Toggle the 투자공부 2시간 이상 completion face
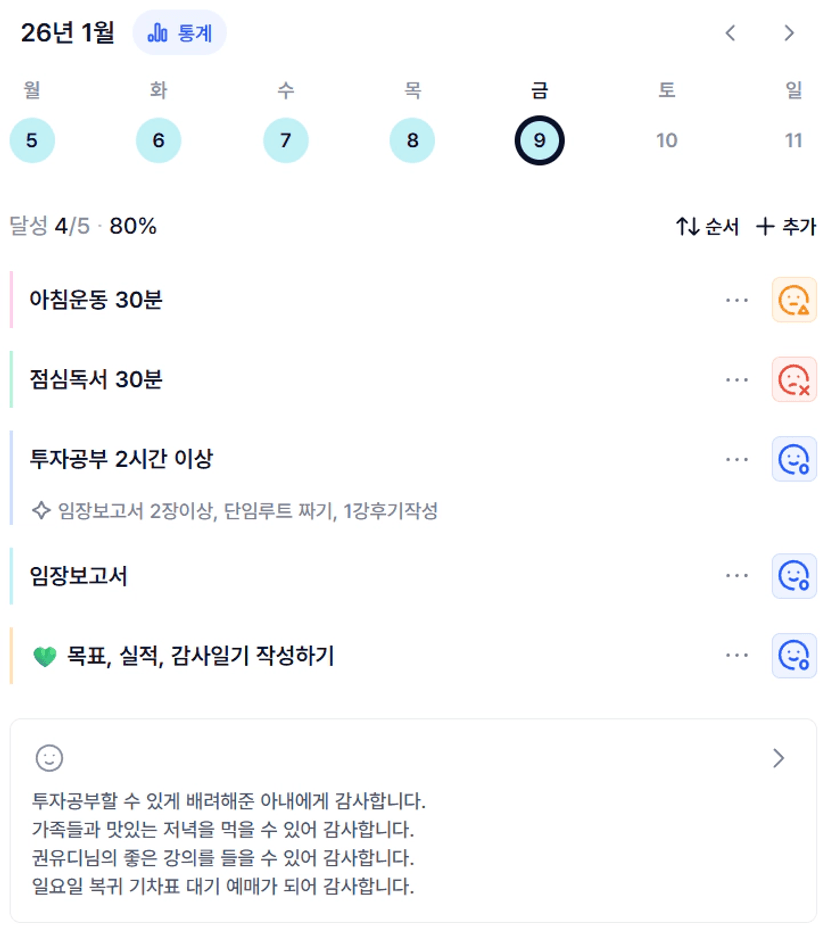Screen dimensions: 827x931 pos(794,459)
